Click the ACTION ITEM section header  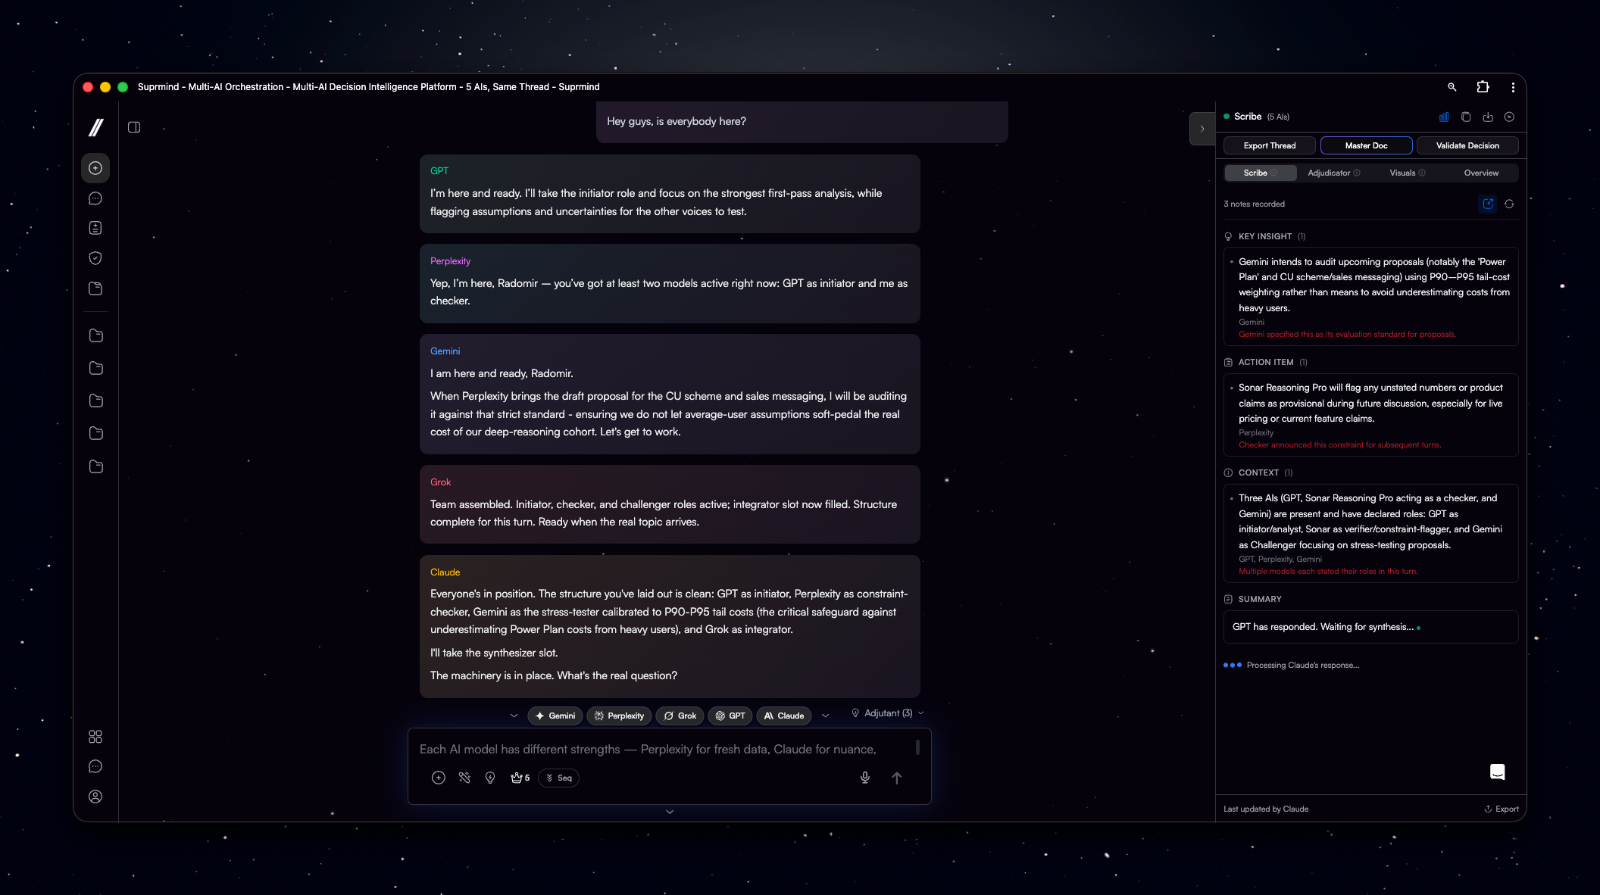point(1266,363)
